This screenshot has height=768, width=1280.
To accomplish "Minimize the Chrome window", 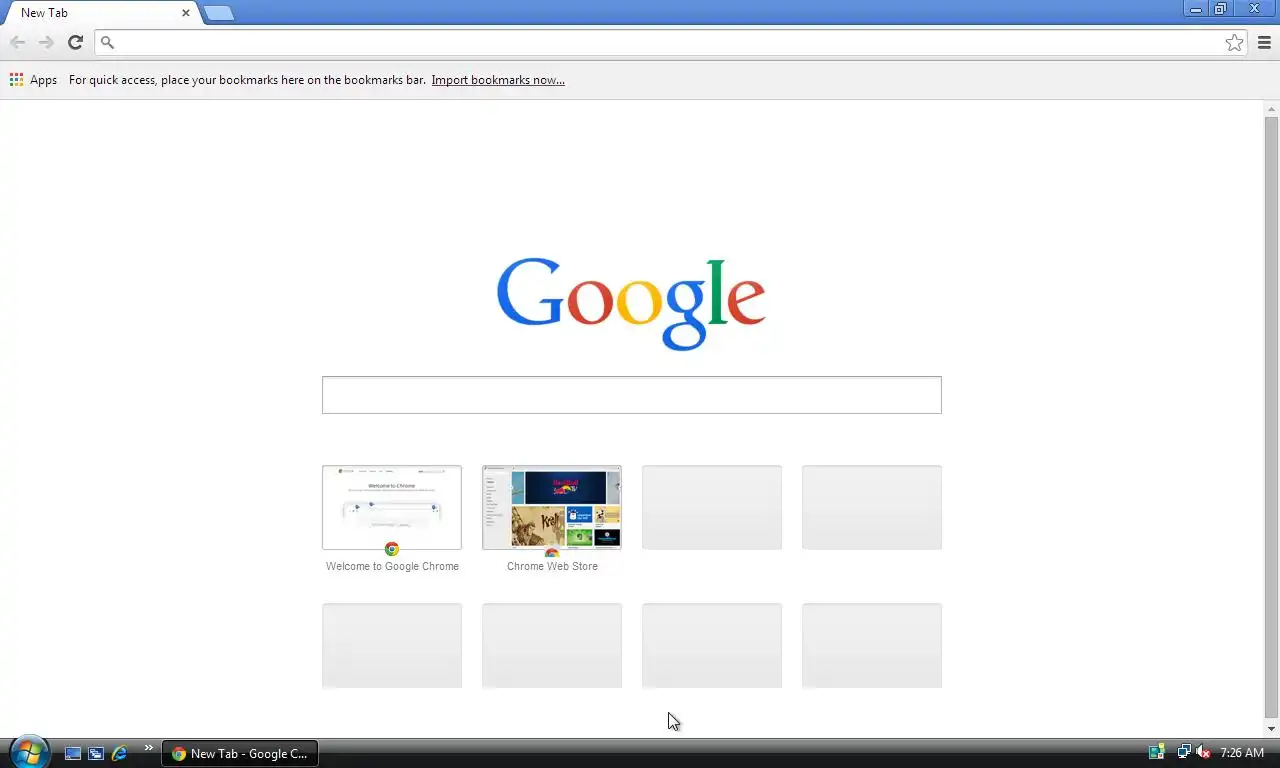I will (x=1196, y=8).
